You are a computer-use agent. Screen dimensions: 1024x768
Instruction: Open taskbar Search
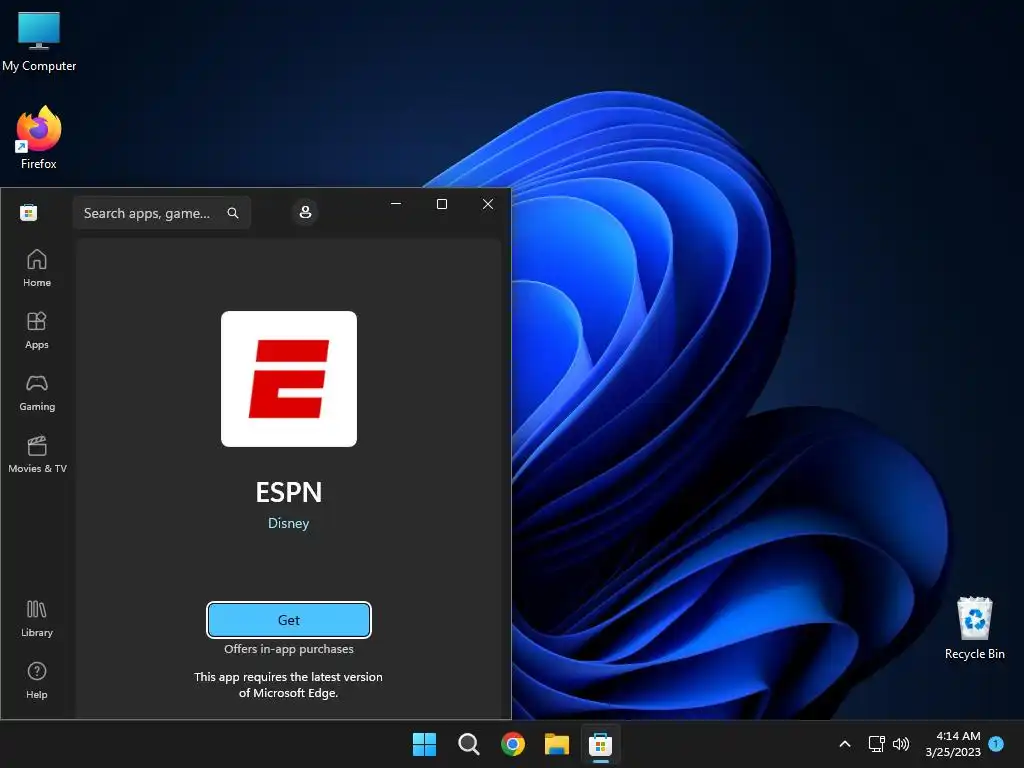(x=468, y=744)
